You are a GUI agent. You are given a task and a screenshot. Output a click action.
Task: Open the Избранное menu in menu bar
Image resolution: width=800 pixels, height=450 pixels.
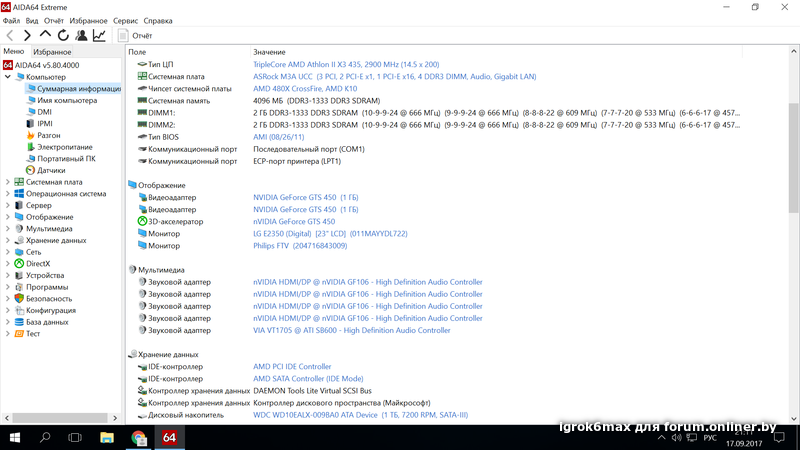point(88,21)
